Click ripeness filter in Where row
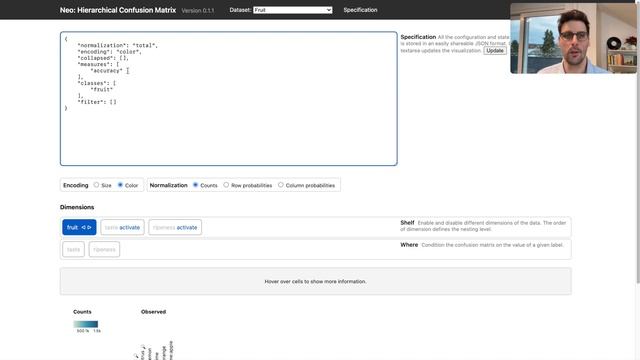 104,249
